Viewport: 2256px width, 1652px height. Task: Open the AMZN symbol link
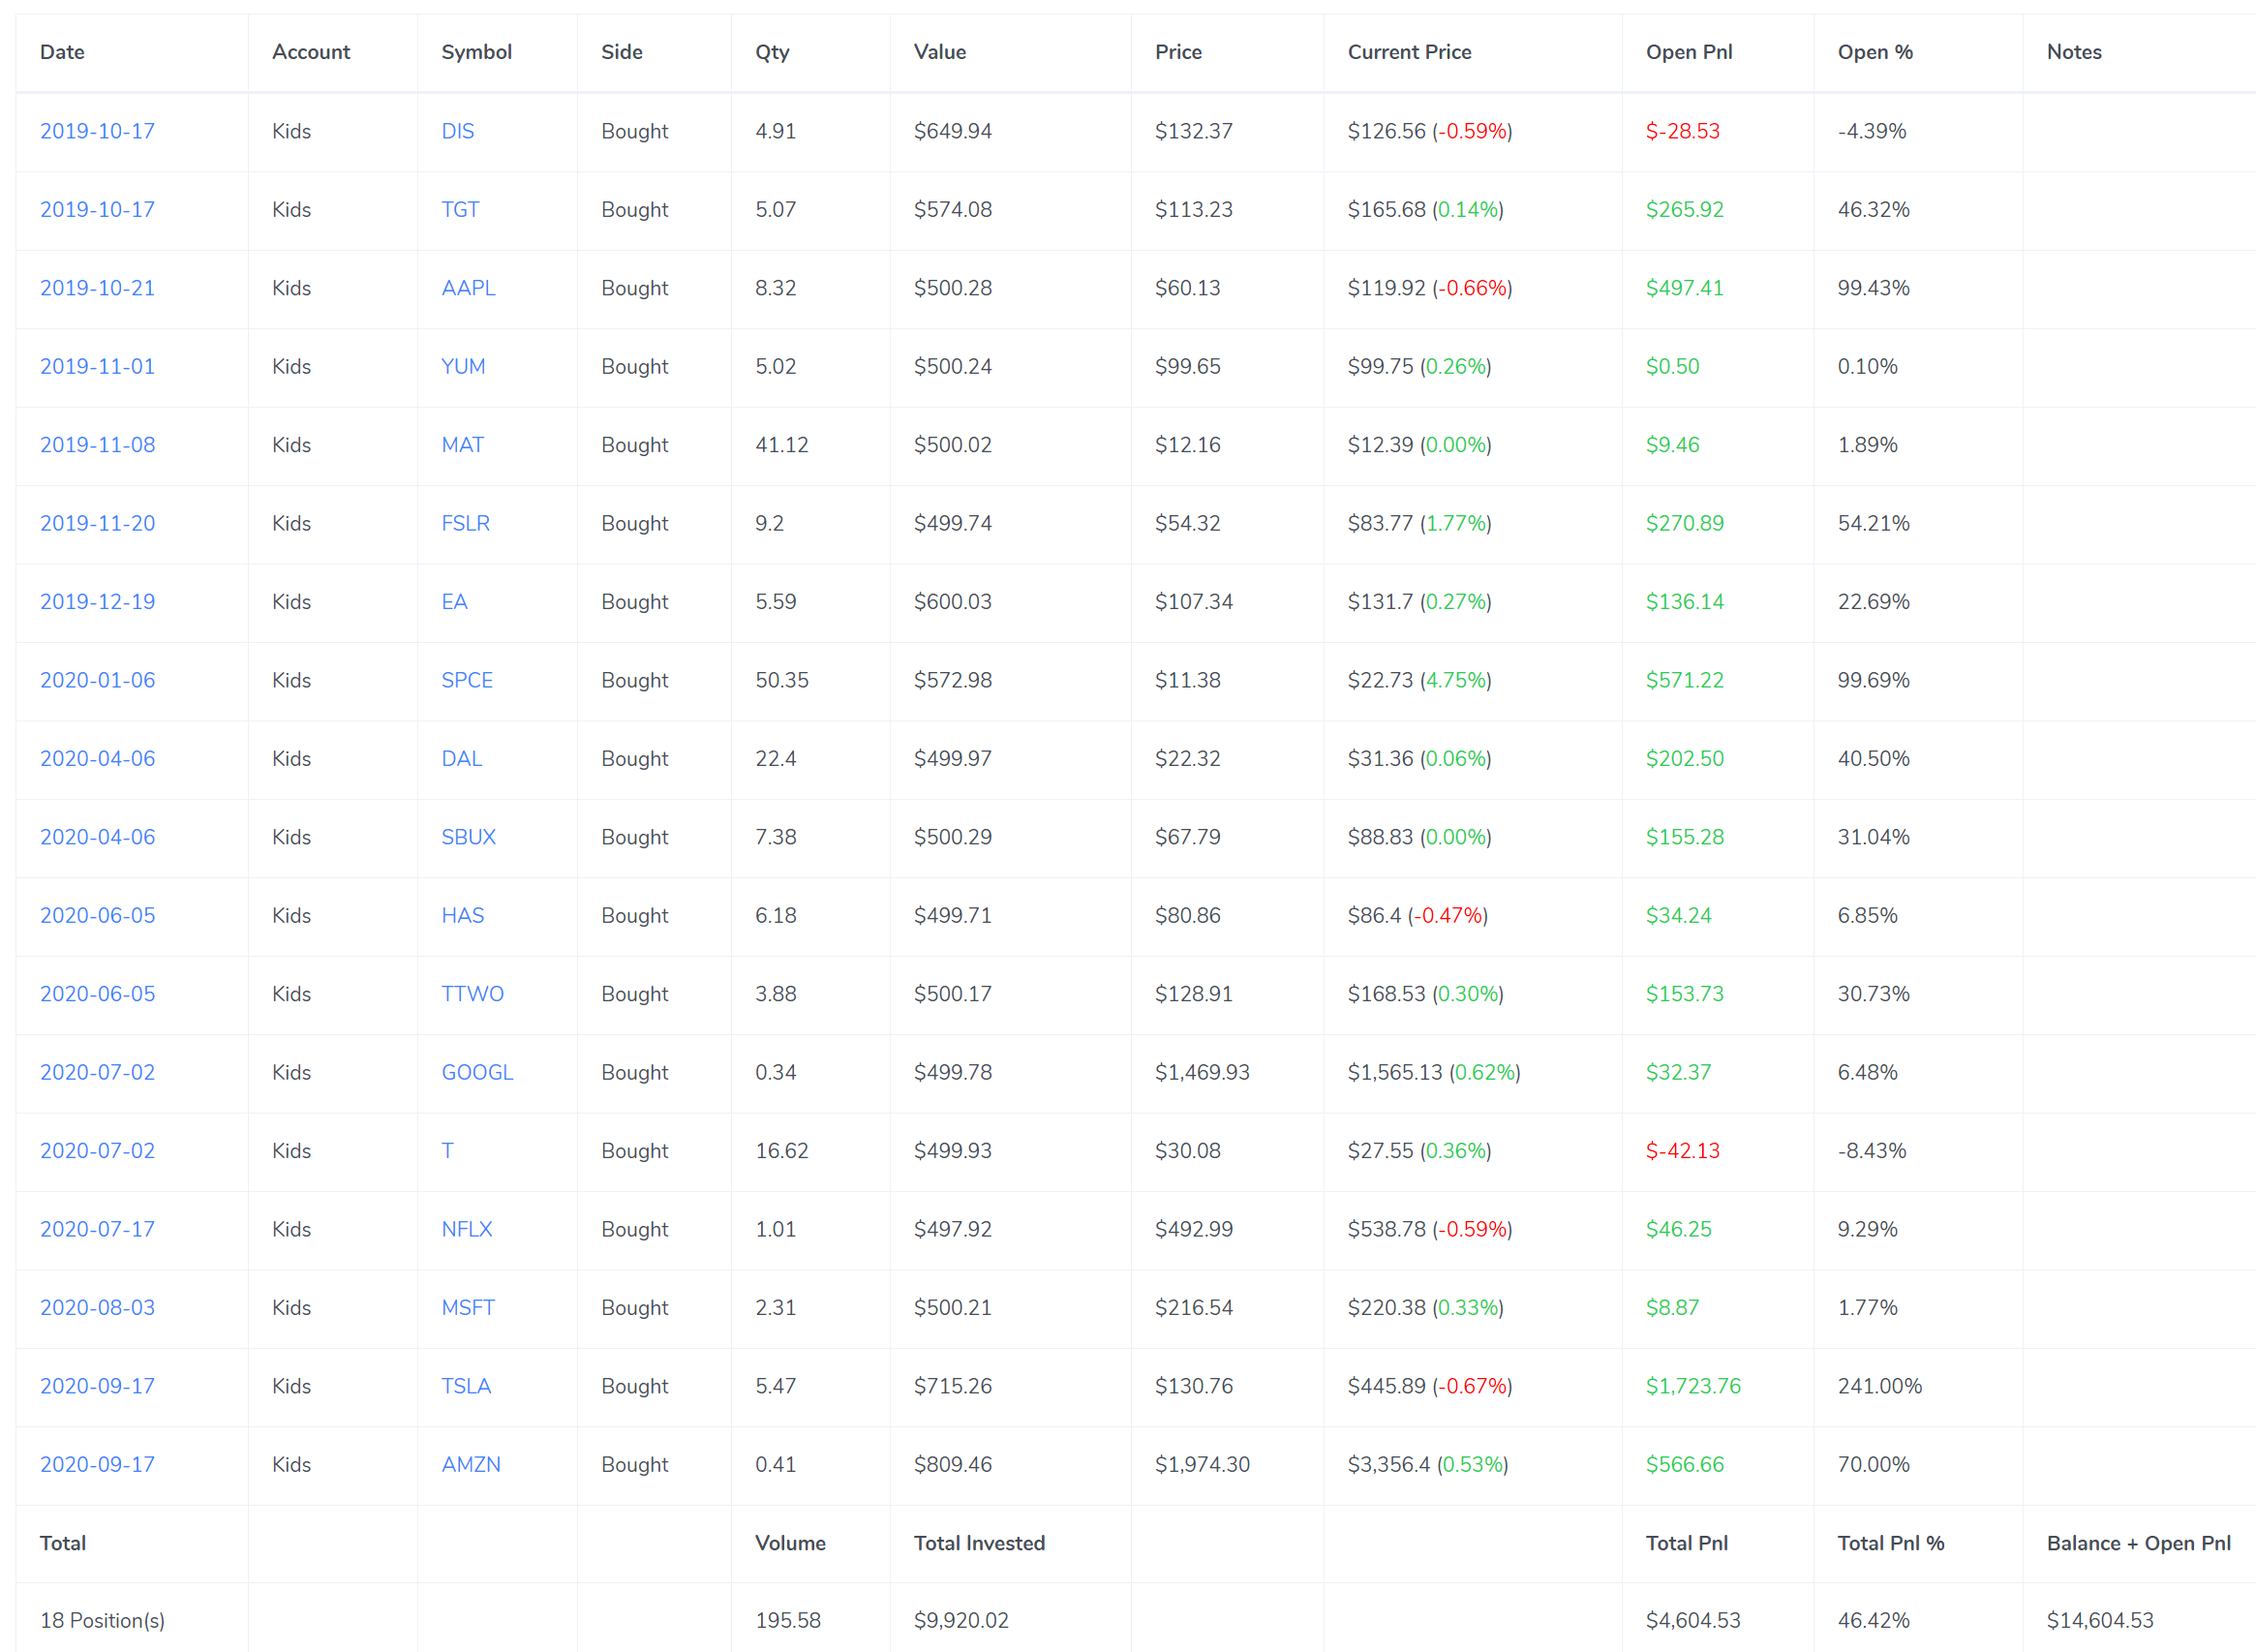[470, 1464]
